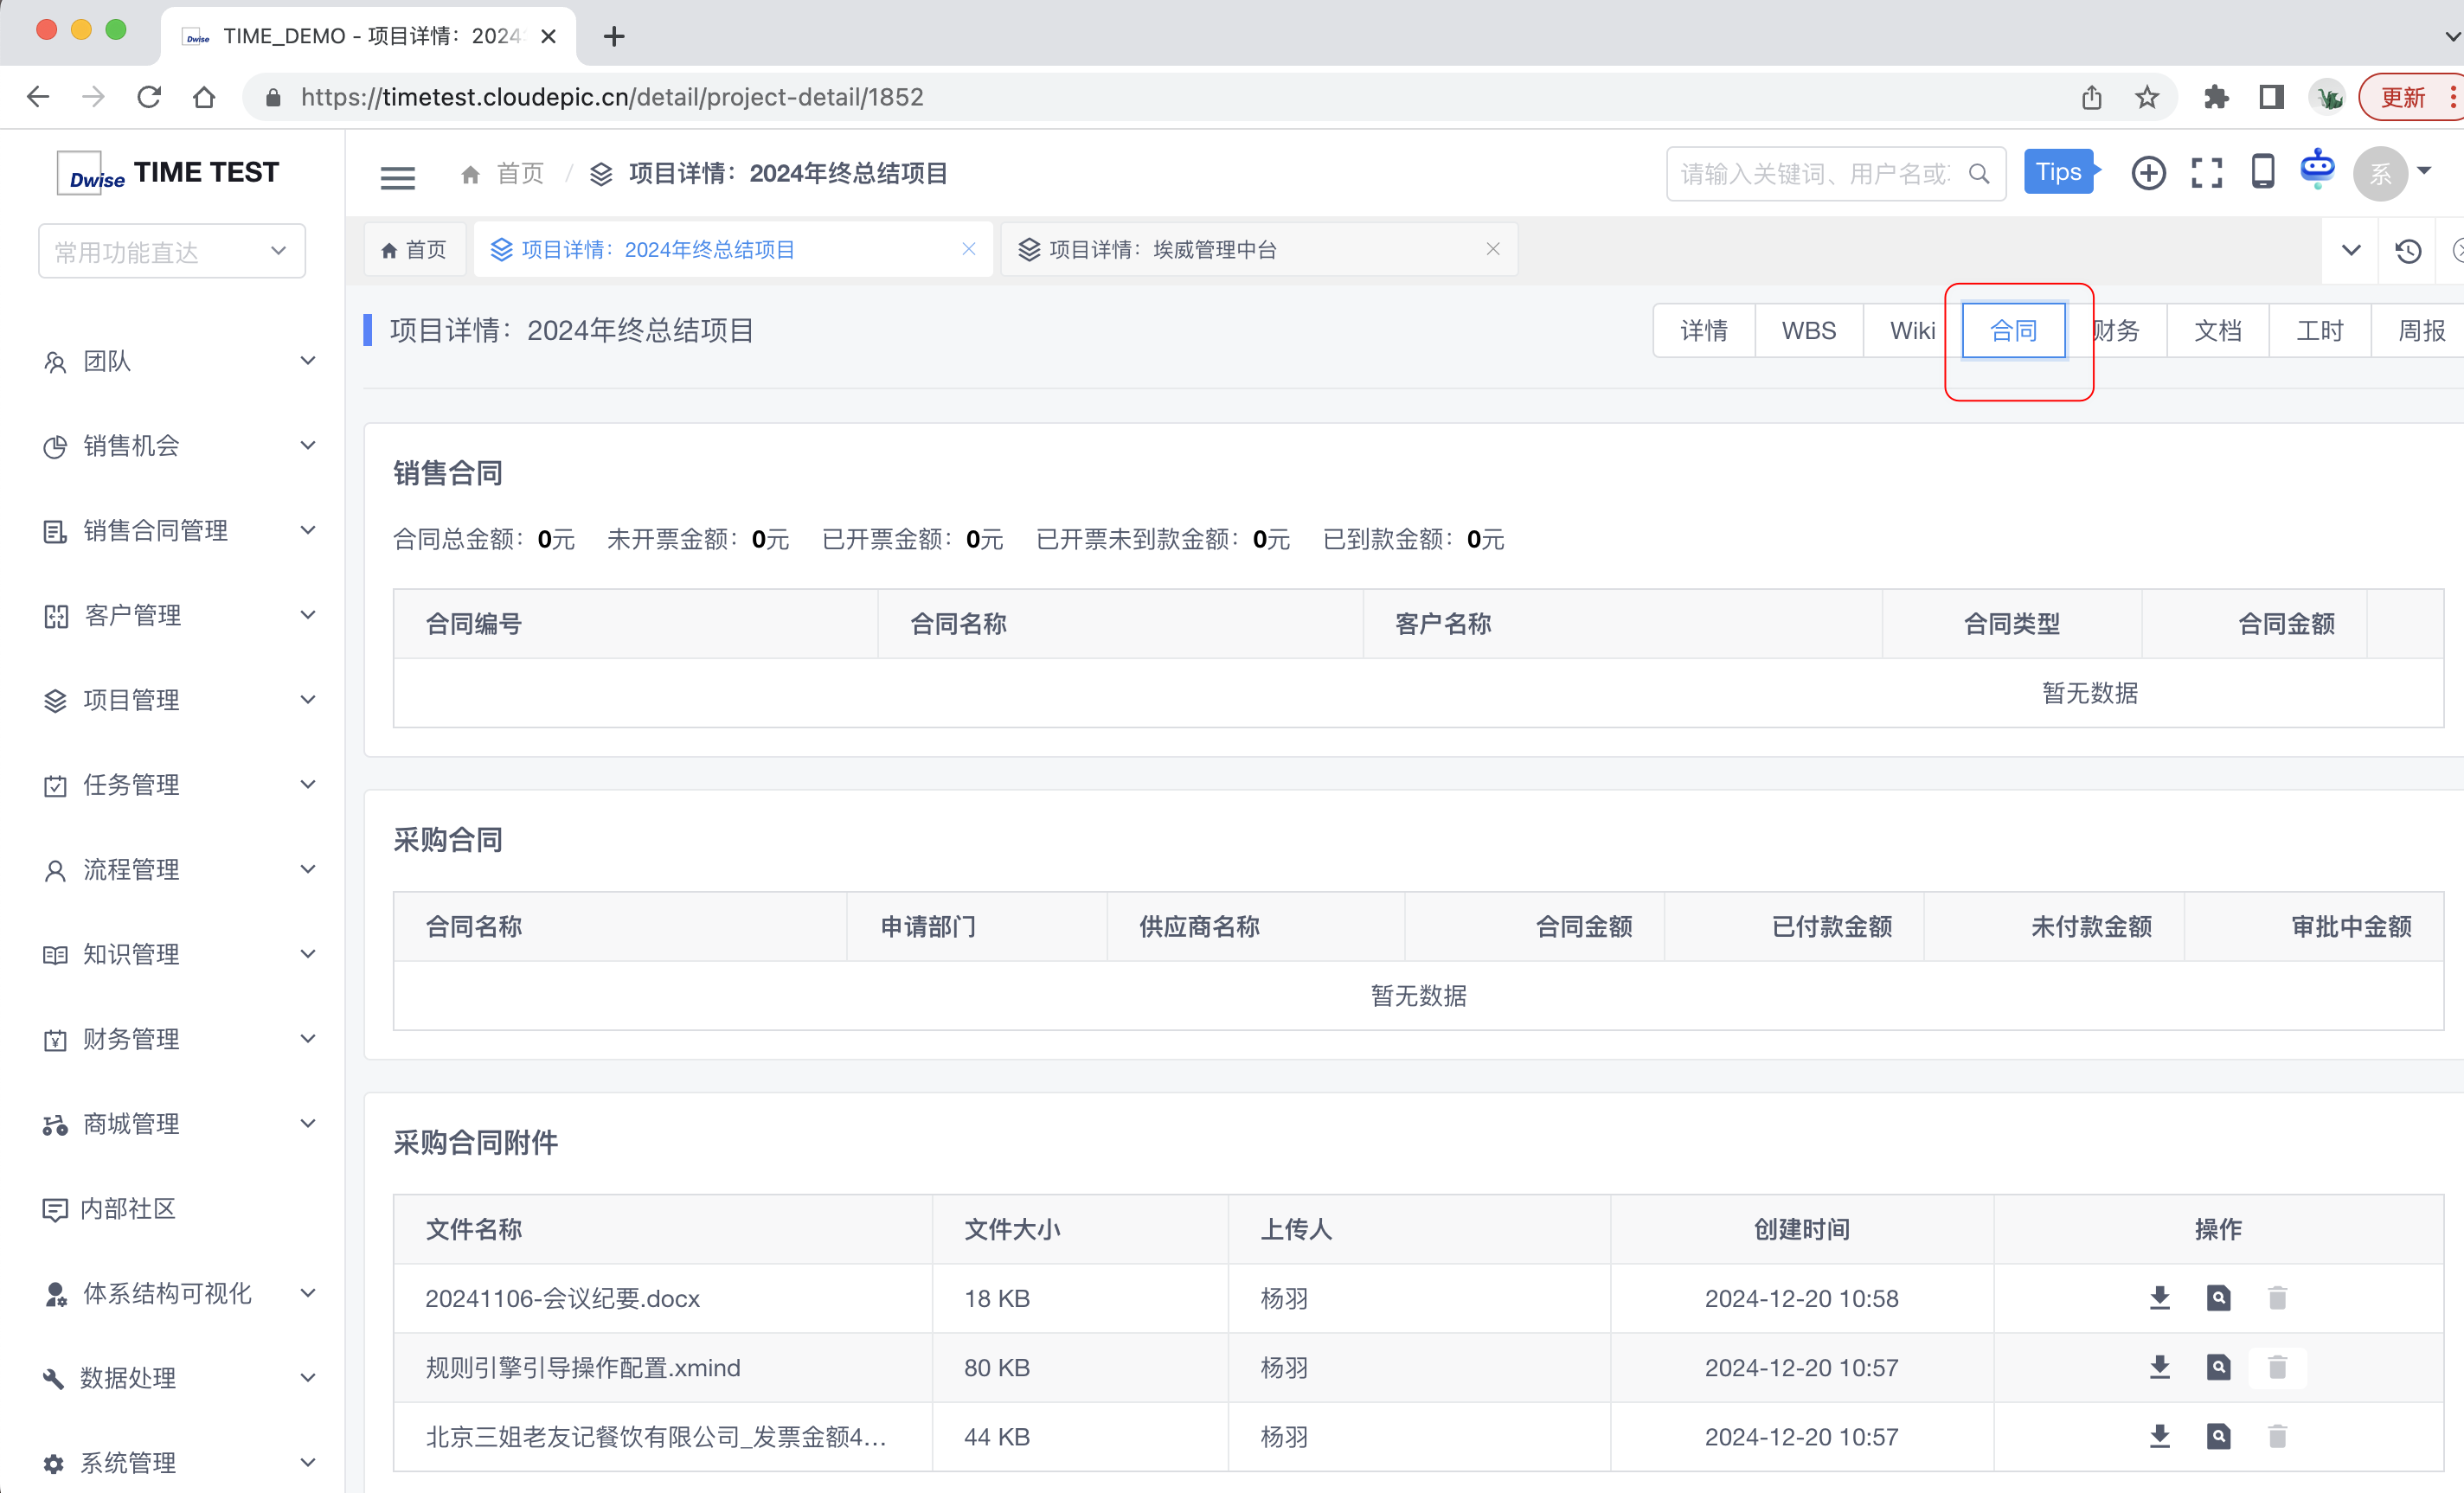
Task: Switch to the WBS tab
Action: [x=1808, y=330]
